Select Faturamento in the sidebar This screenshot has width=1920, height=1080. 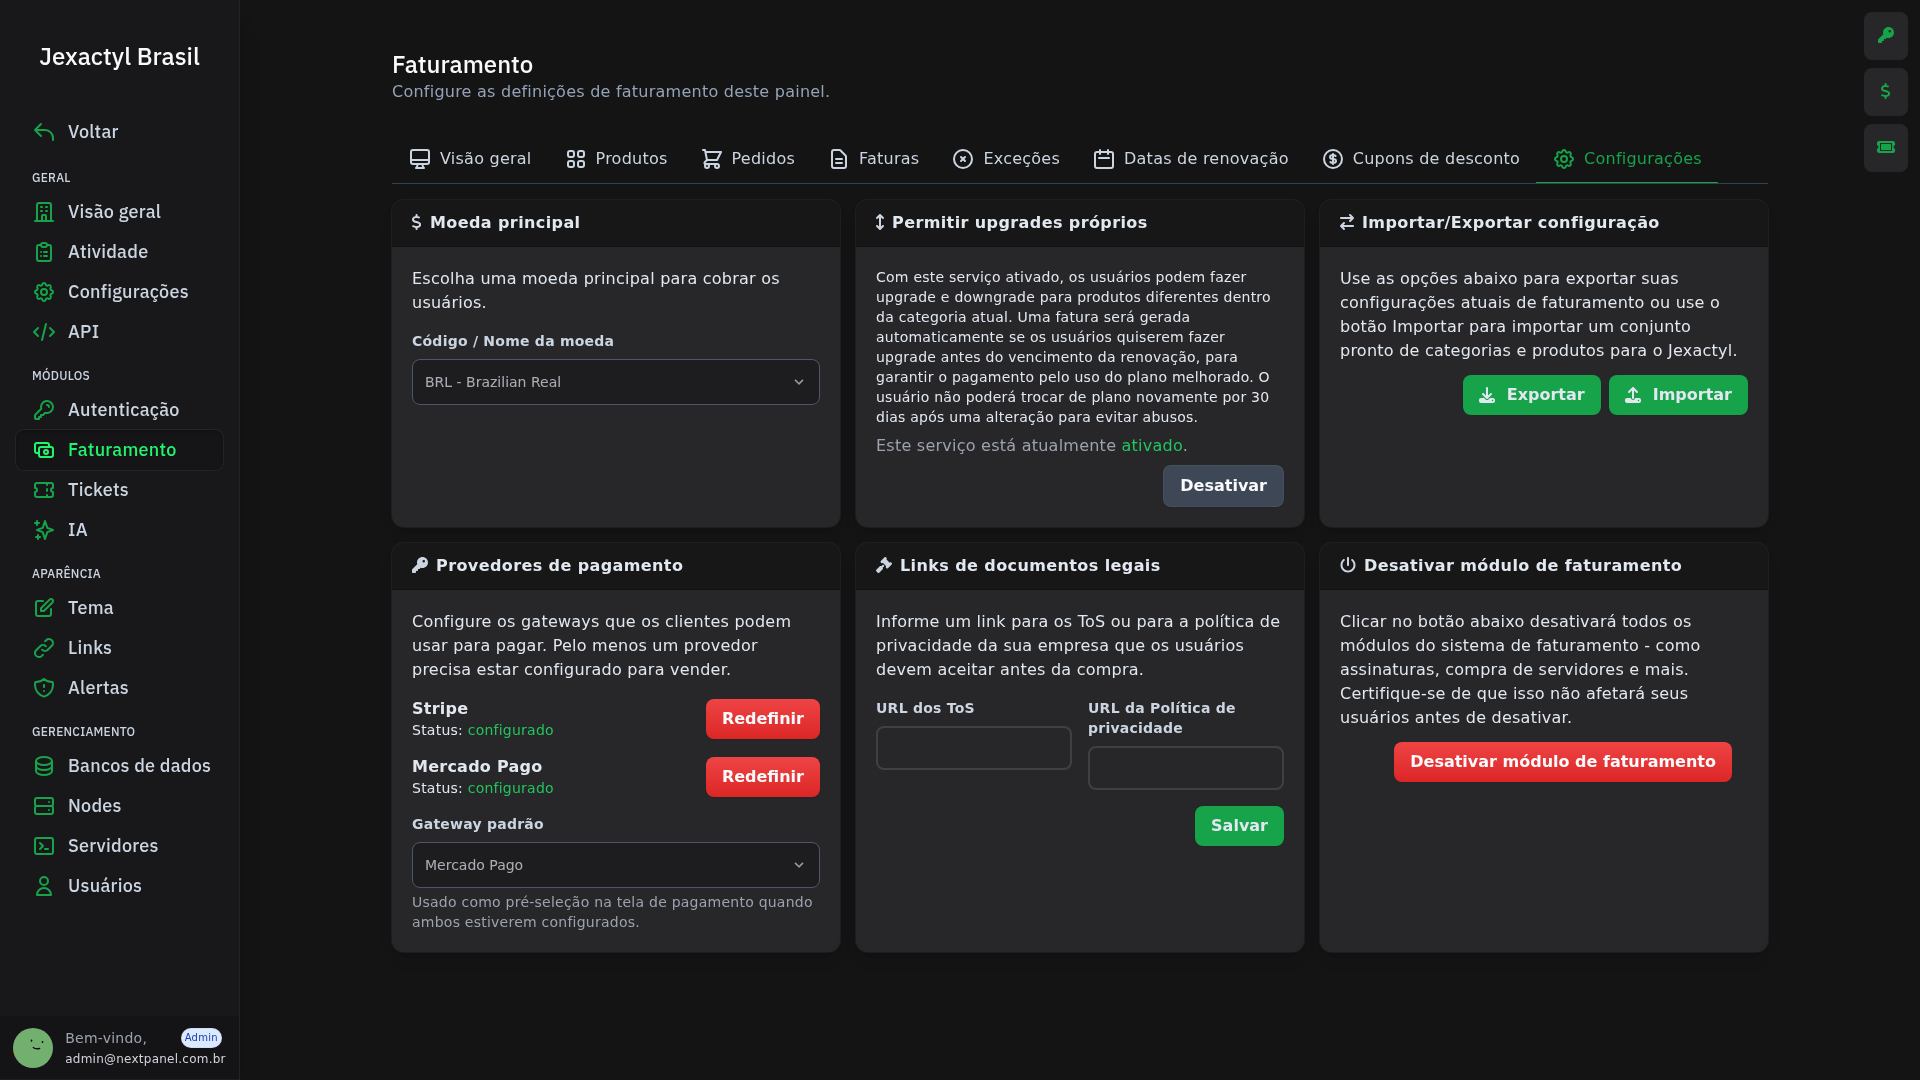(x=120, y=450)
